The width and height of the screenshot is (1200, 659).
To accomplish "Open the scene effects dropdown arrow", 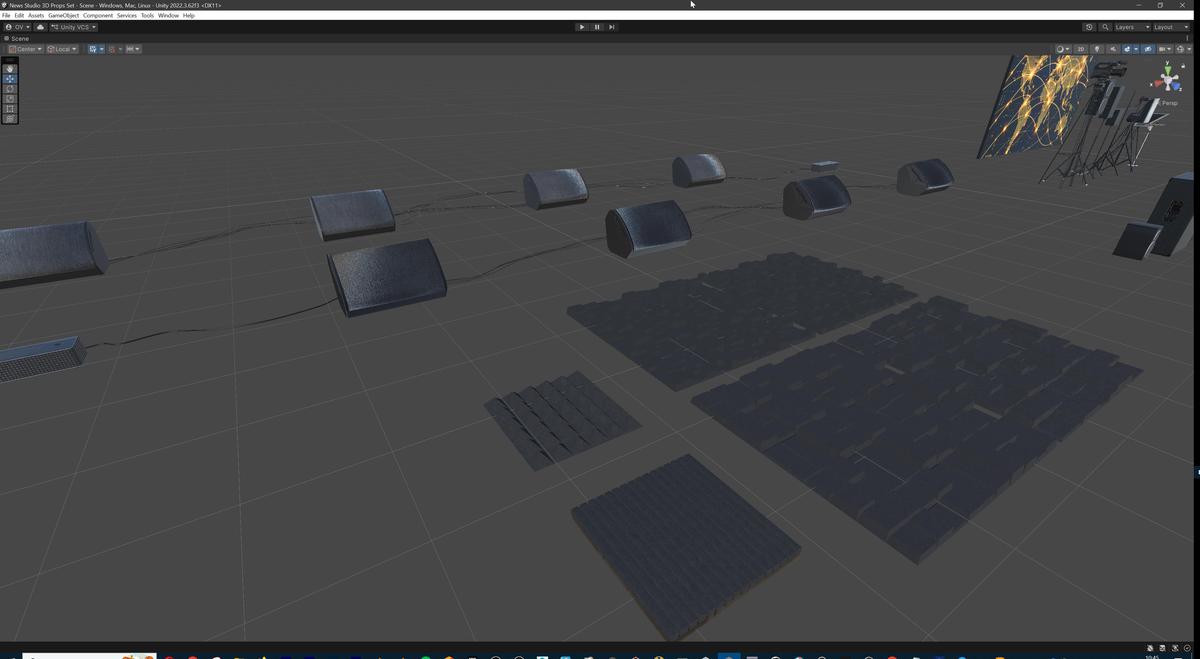I will coord(1136,49).
